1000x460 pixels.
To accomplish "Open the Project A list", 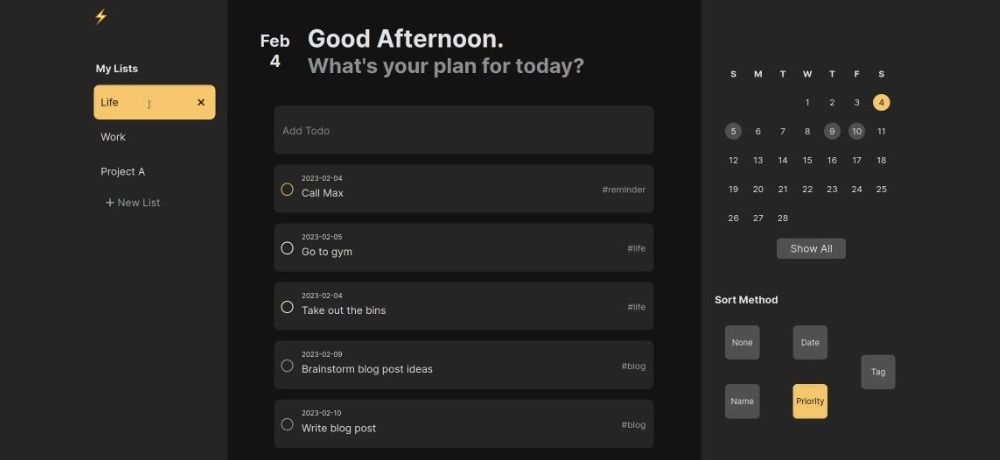I will point(122,172).
